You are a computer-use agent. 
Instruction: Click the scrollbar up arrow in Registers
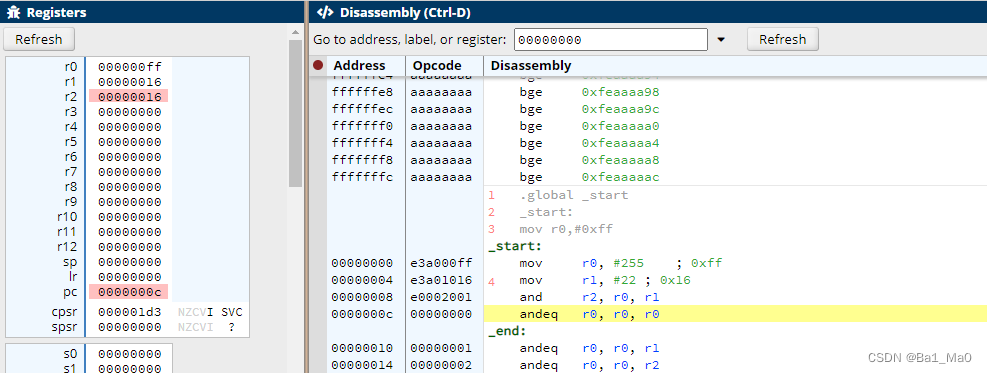[295, 32]
